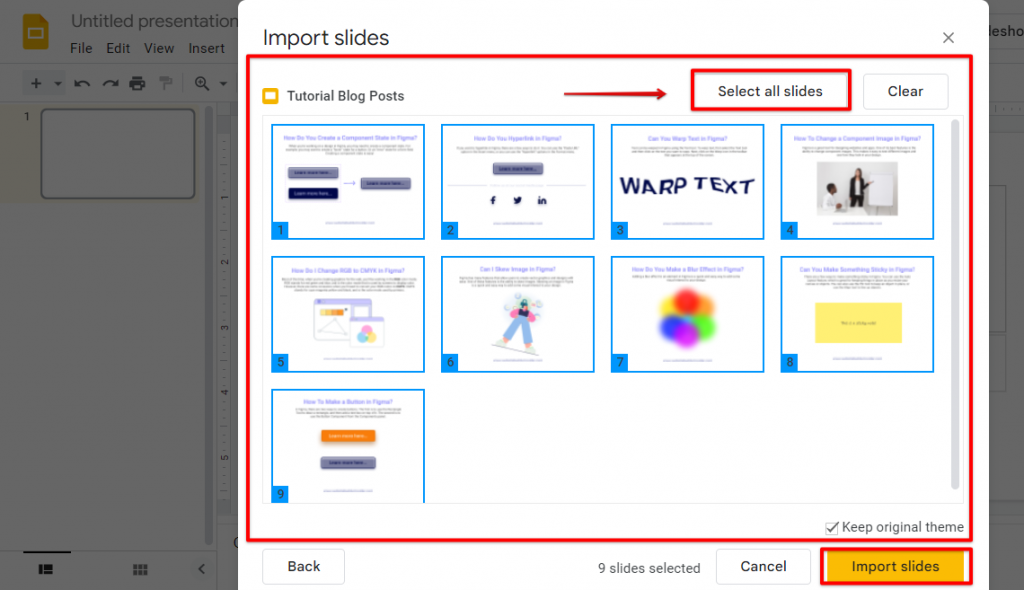Screen dimensions: 1024x590
Task: Select the Undo icon in the toolbar
Action: pos(82,83)
